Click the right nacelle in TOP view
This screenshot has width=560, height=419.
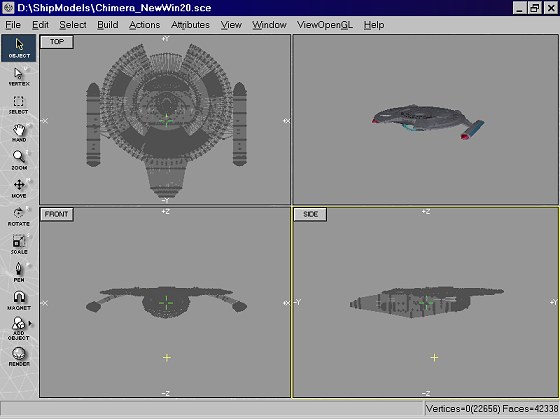pos(240,124)
